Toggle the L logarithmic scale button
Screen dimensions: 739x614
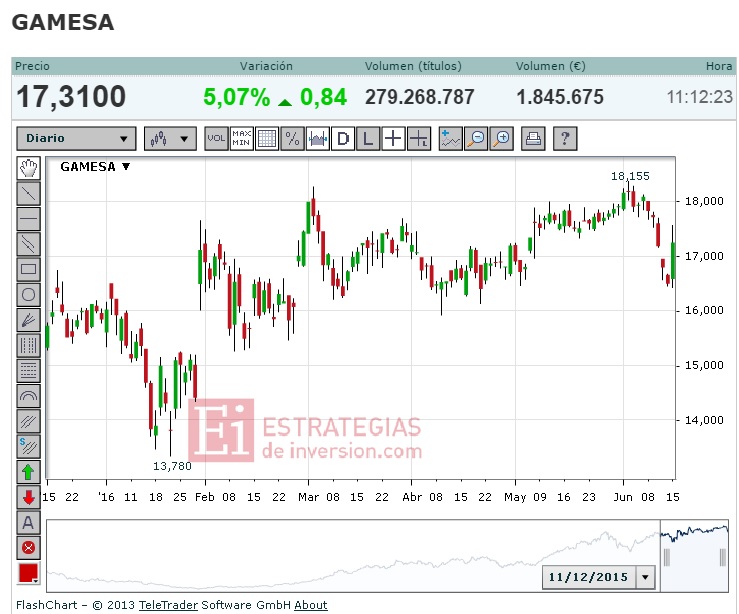coord(368,139)
